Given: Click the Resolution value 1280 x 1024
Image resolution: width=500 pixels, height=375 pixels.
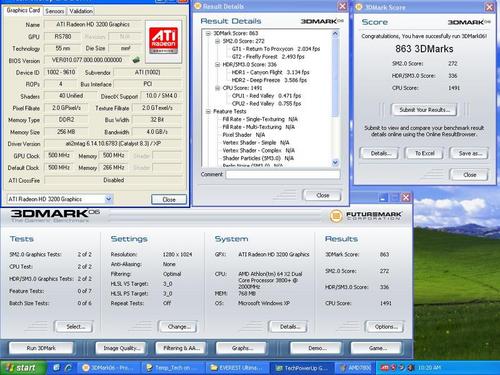Looking at the screenshot, I should (177, 254).
